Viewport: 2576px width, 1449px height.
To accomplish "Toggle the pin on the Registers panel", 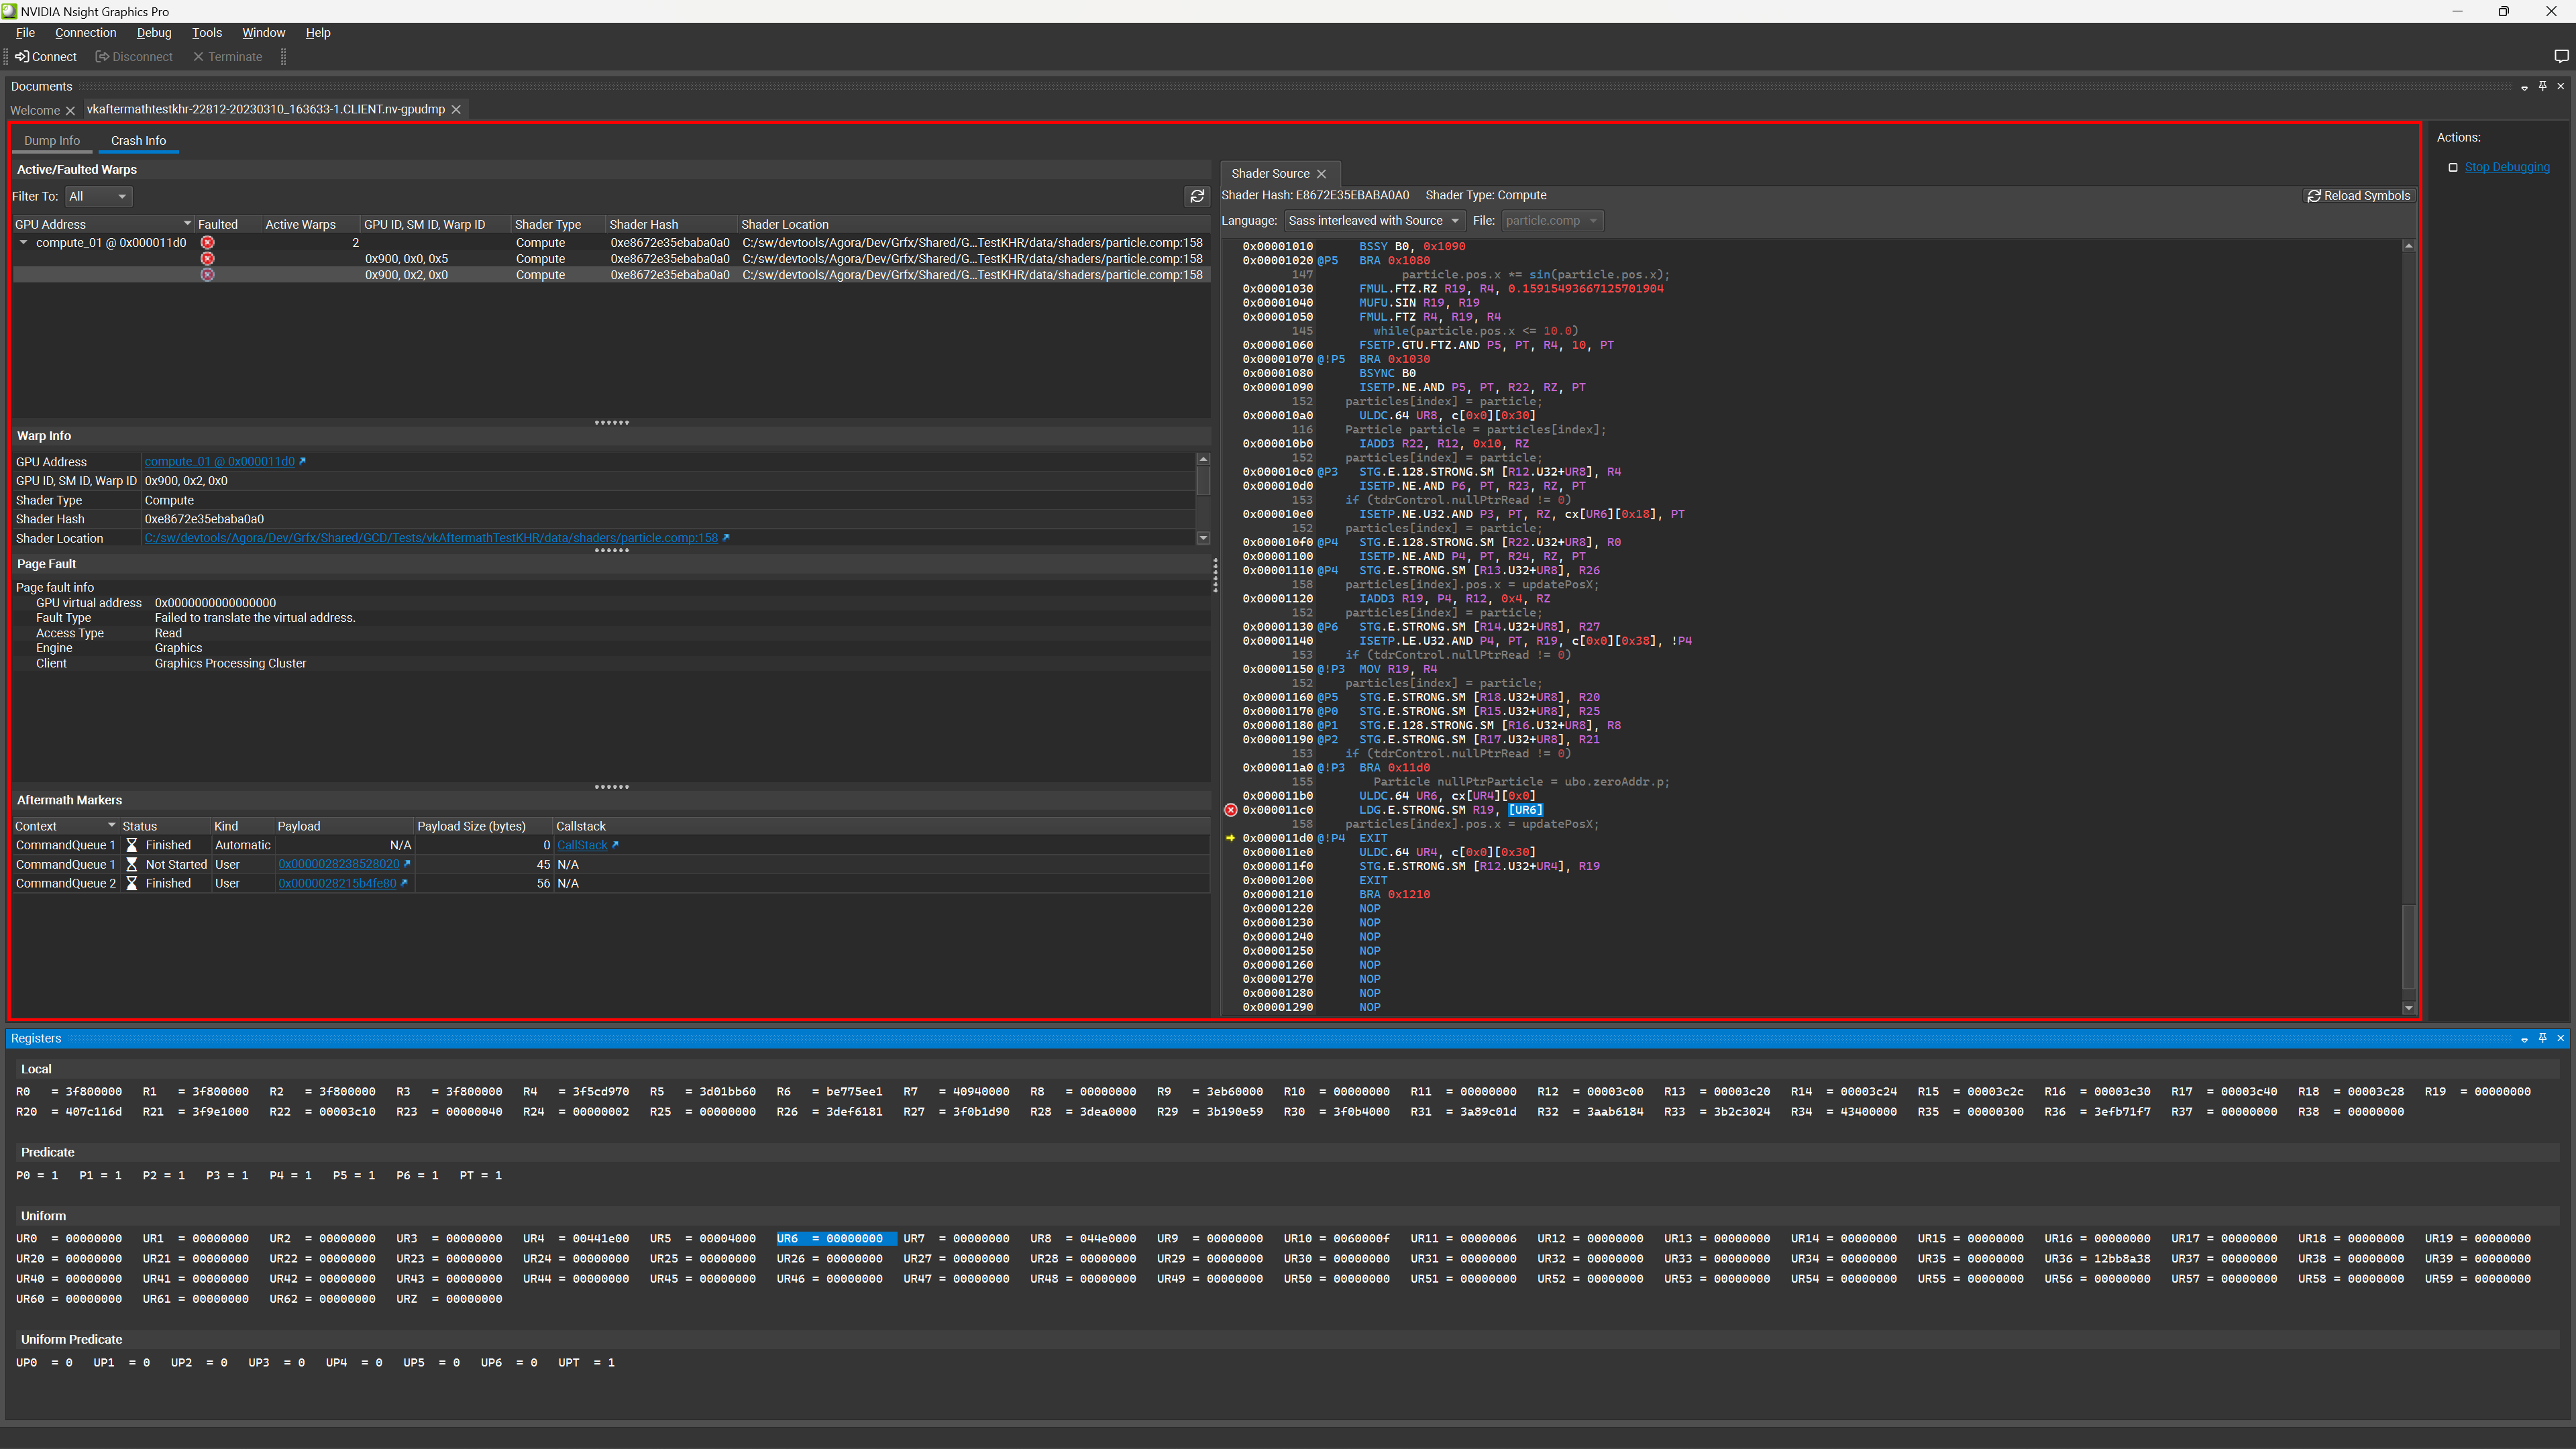I will tap(2543, 1038).
